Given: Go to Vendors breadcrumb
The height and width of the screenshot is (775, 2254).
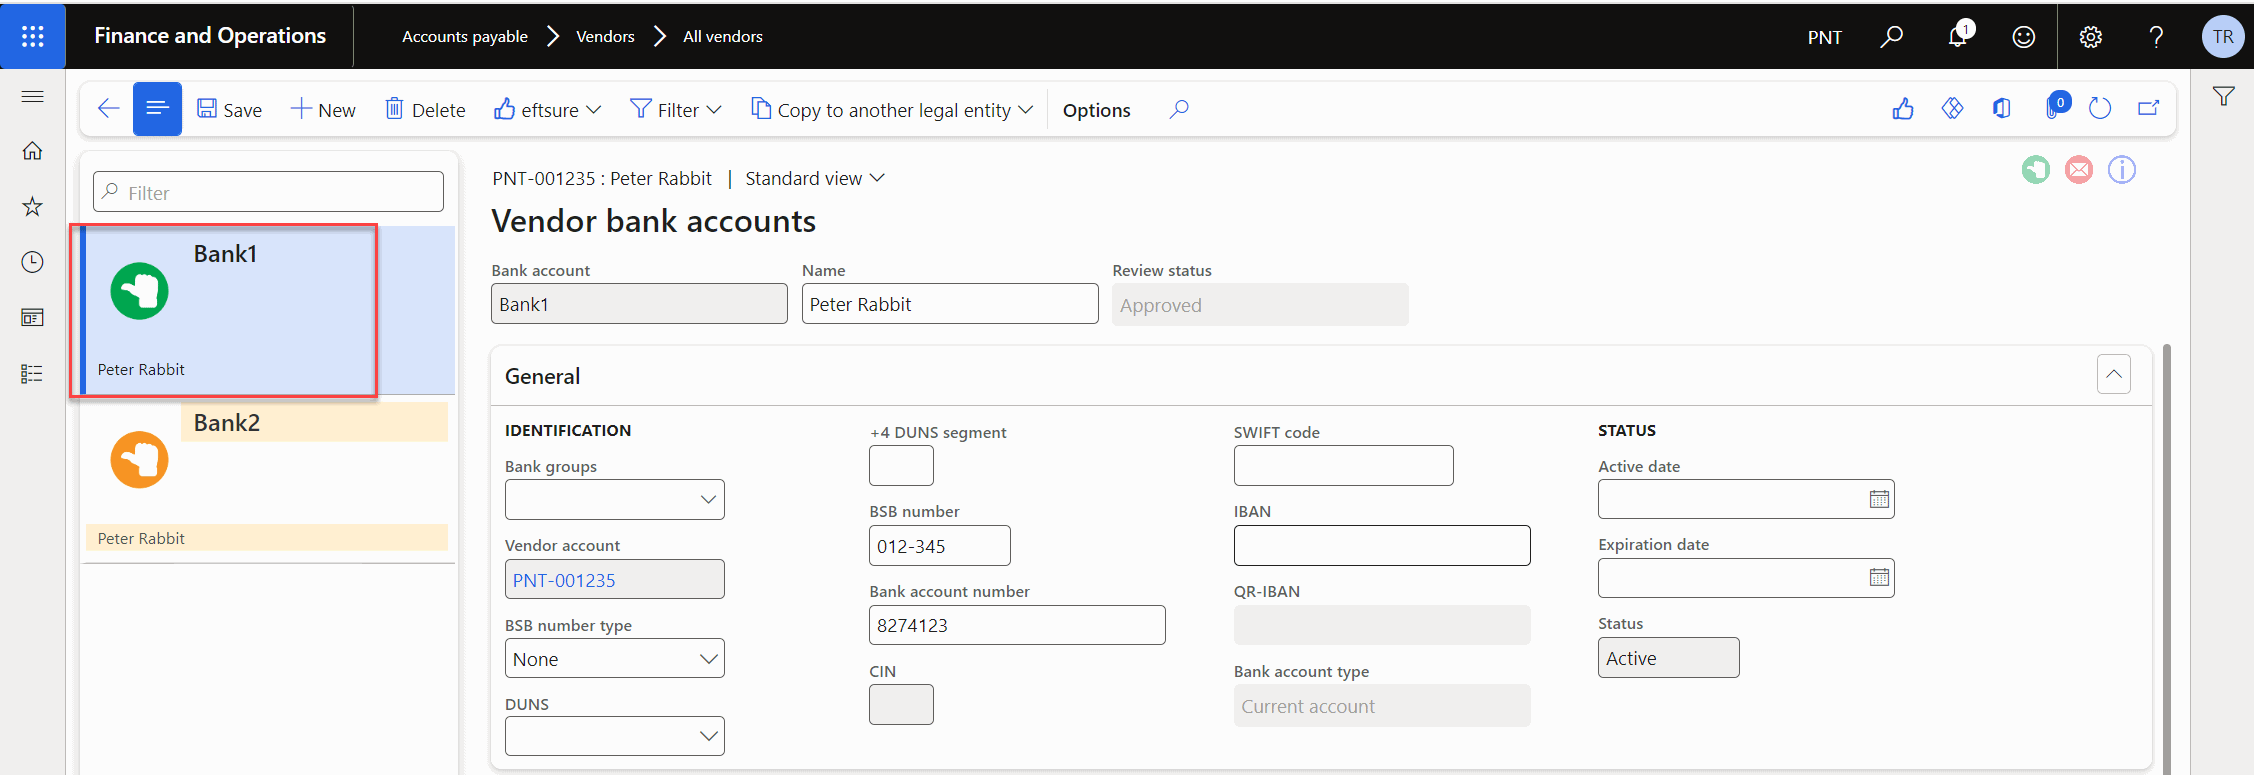Looking at the screenshot, I should (x=605, y=37).
